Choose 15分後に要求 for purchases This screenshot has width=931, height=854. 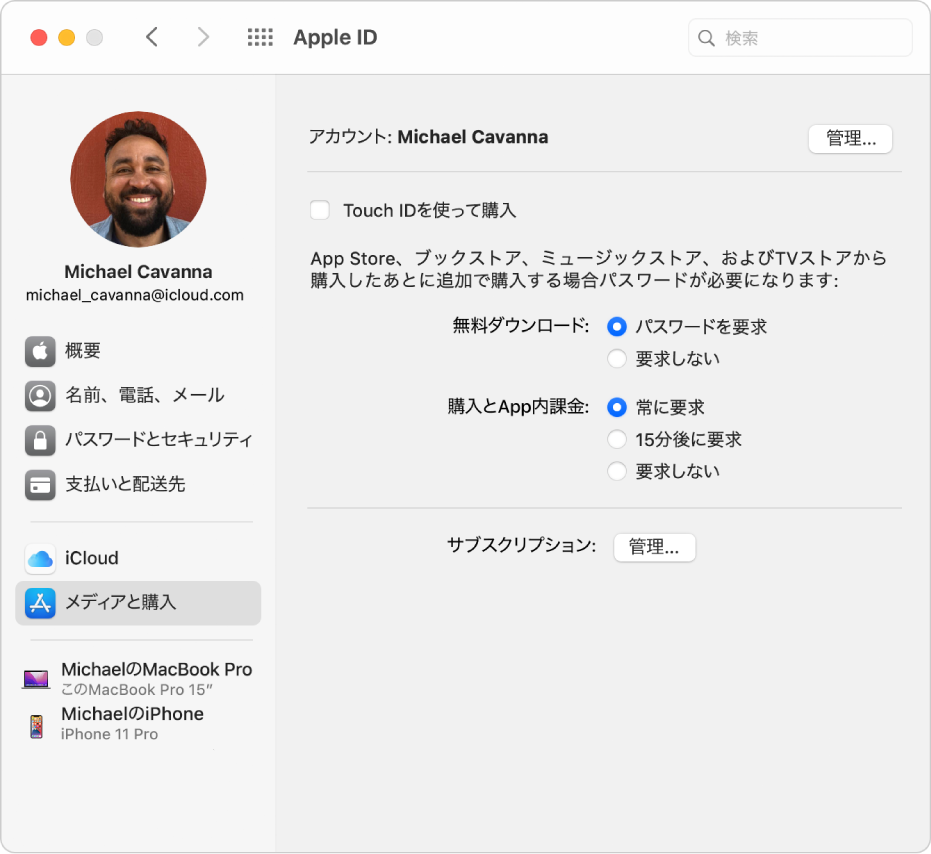click(618, 439)
